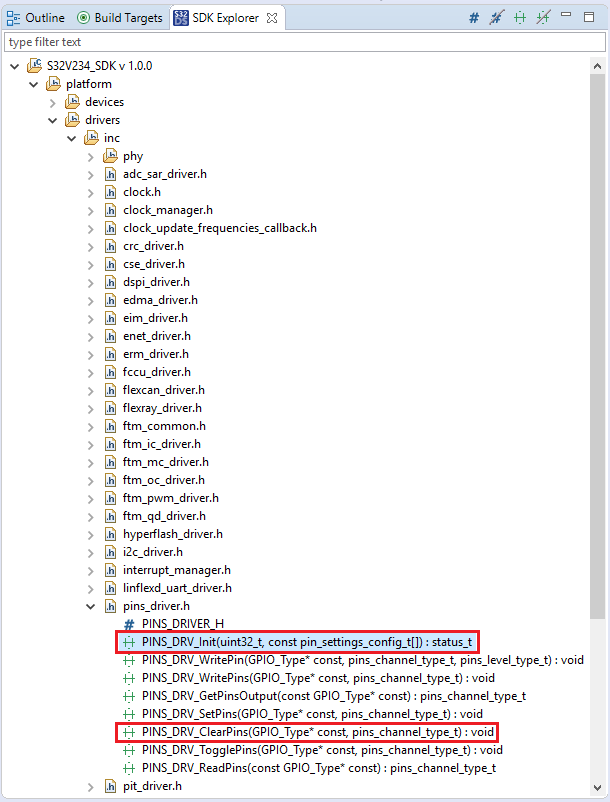Click the PINS_DRV_ClearPins function icon
Image resolution: width=610 pixels, height=802 pixels.
click(129, 732)
